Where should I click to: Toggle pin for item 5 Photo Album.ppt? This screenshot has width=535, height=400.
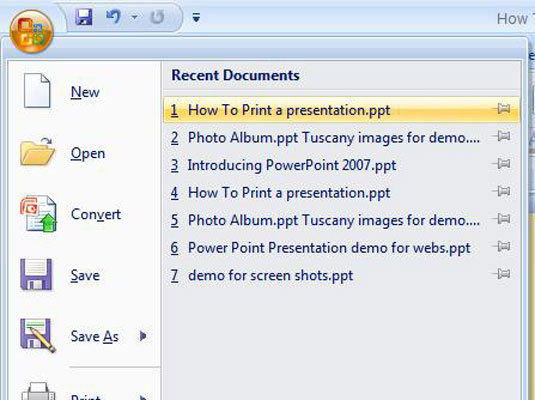click(502, 219)
